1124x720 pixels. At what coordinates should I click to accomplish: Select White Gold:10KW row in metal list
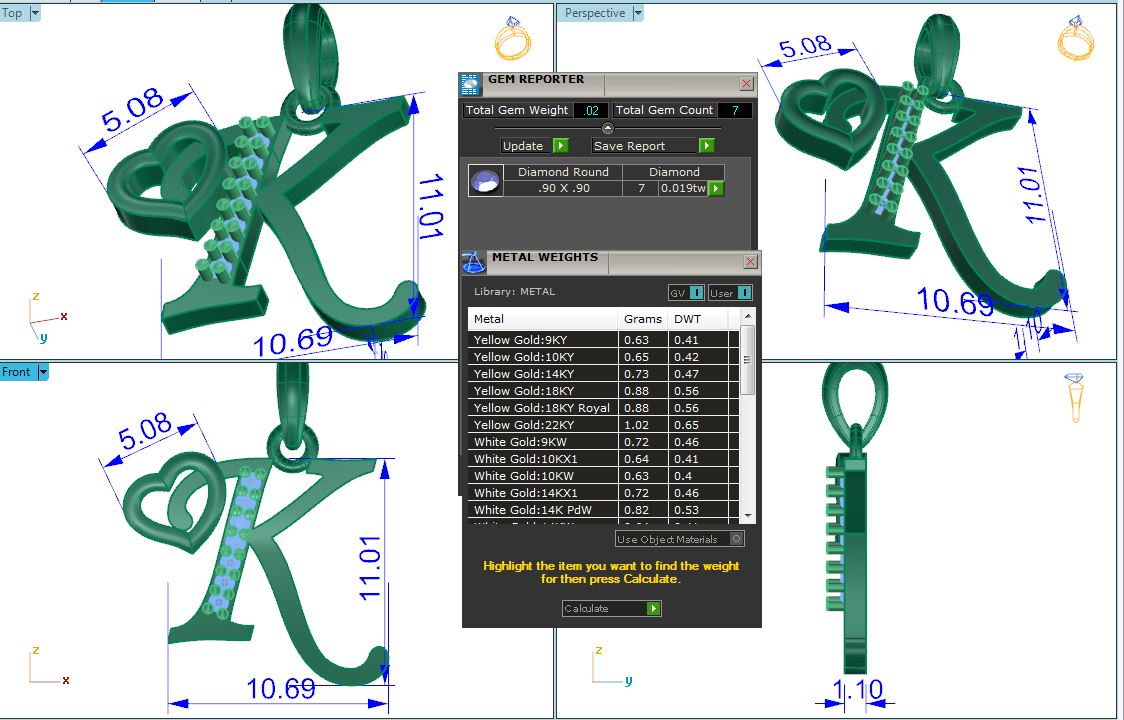click(x=543, y=476)
